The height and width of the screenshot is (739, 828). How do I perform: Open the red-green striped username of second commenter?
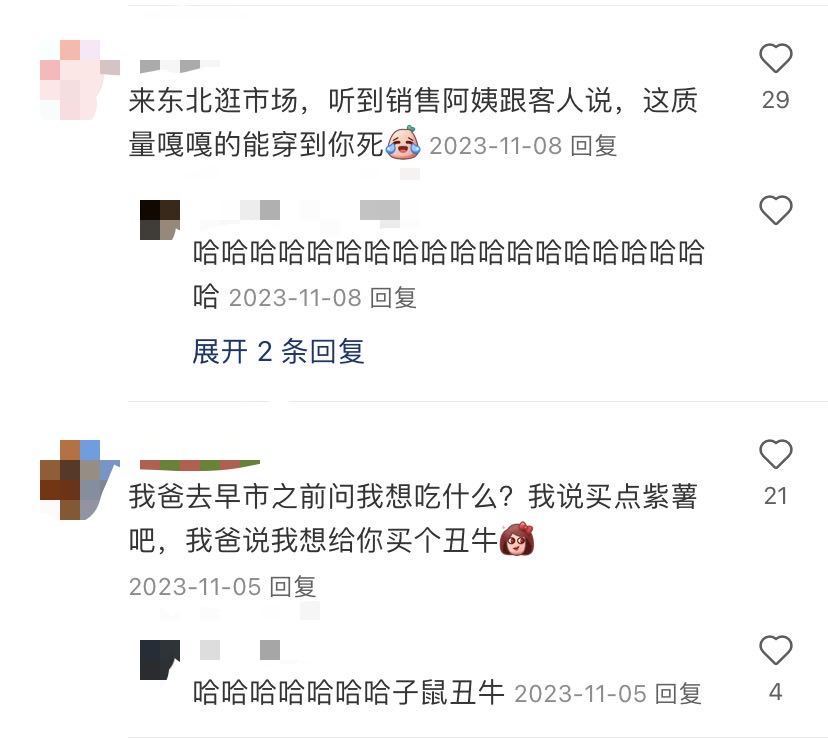click(200, 465)
